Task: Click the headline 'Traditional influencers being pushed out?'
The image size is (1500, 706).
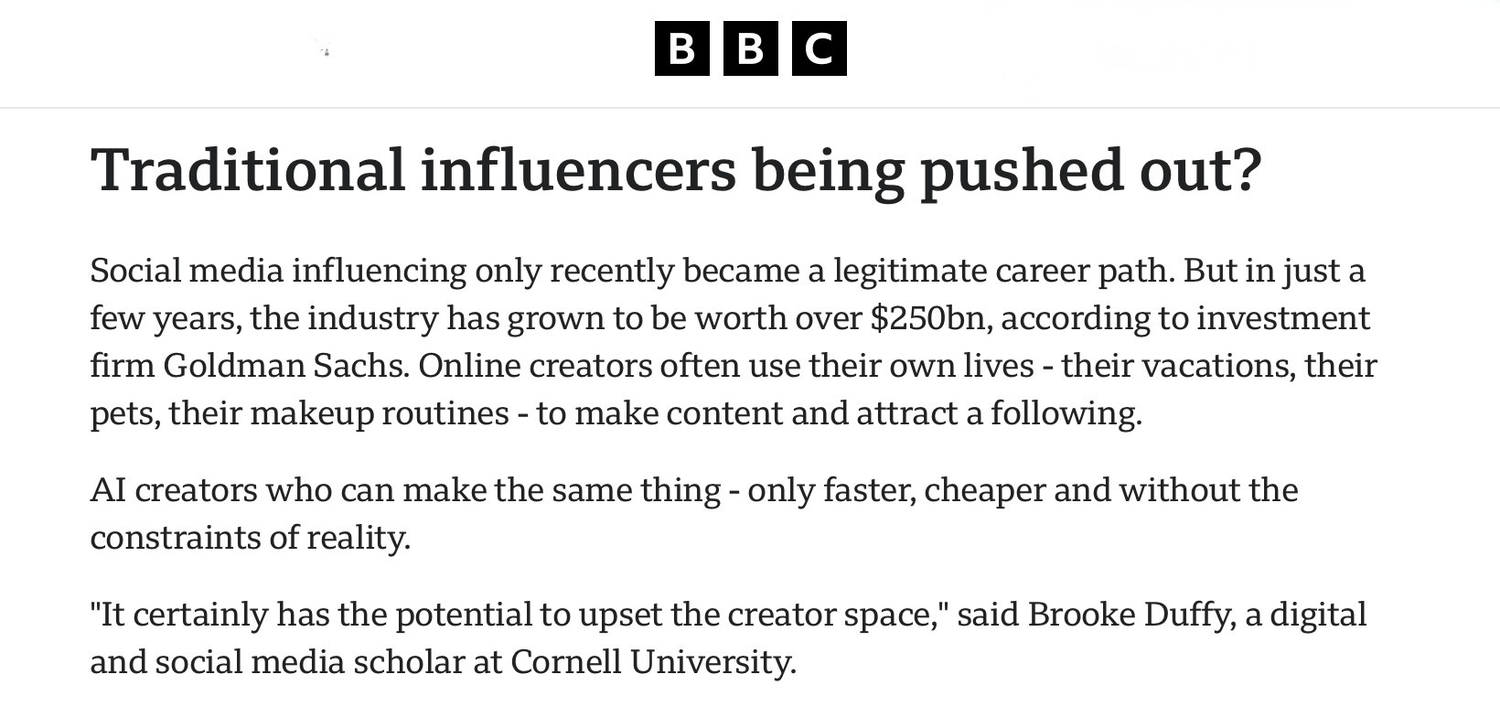Action: tap(676, 171)
